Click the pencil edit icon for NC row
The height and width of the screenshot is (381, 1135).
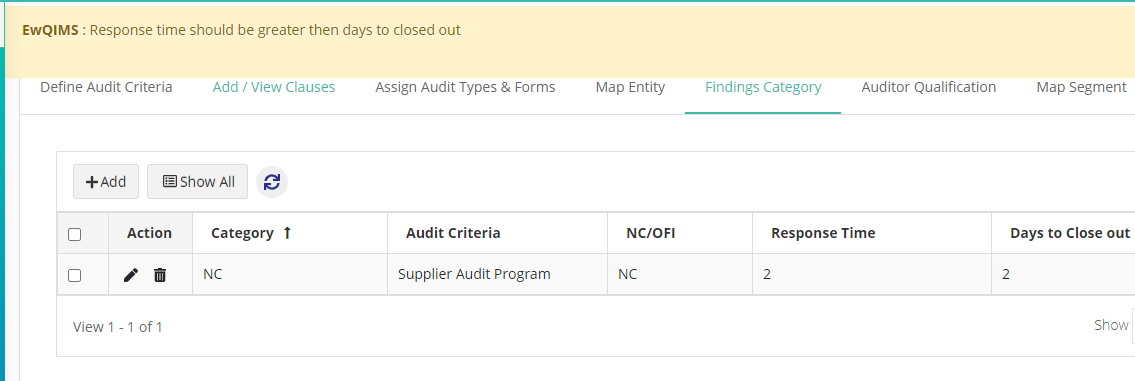pyautogui.click(x=130, y=275)
